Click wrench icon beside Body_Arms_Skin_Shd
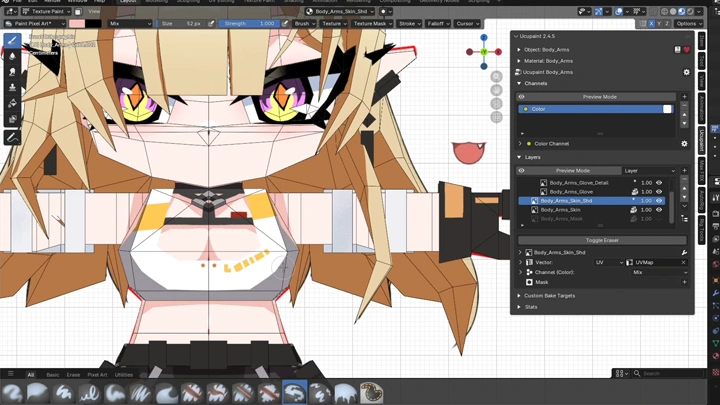 coord(684,253)
